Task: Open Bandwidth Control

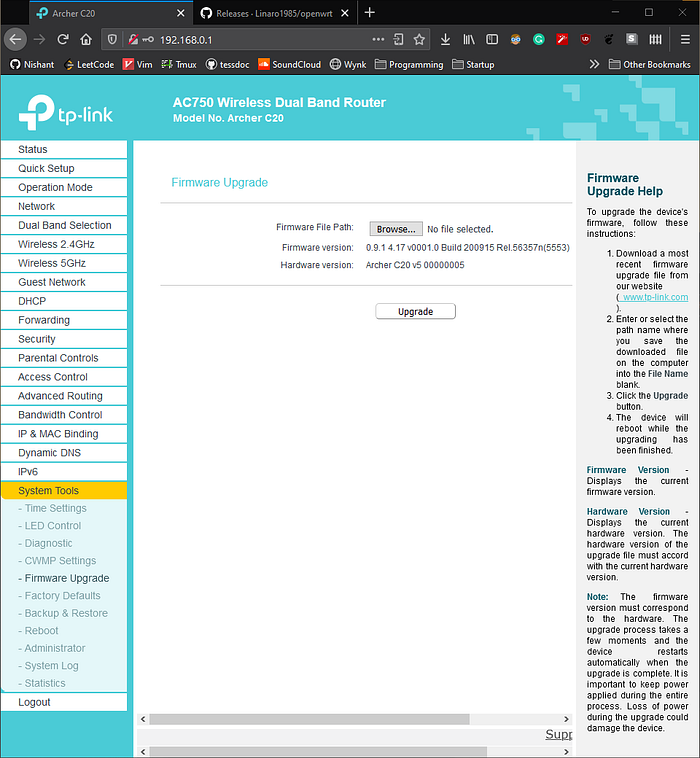Action: (64, 415)
